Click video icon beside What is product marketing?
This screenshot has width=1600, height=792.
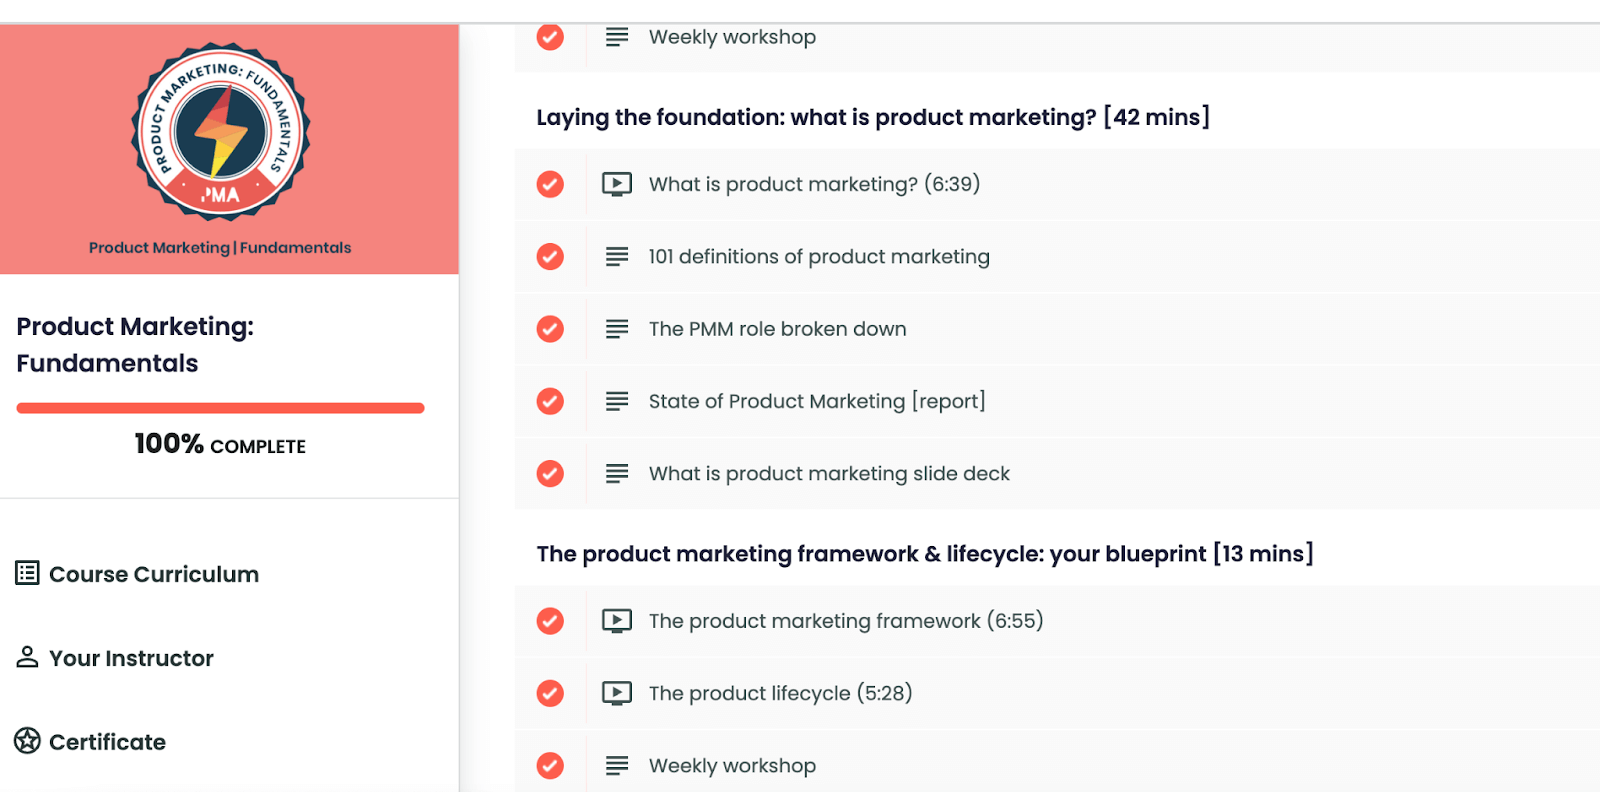(617, 184)
